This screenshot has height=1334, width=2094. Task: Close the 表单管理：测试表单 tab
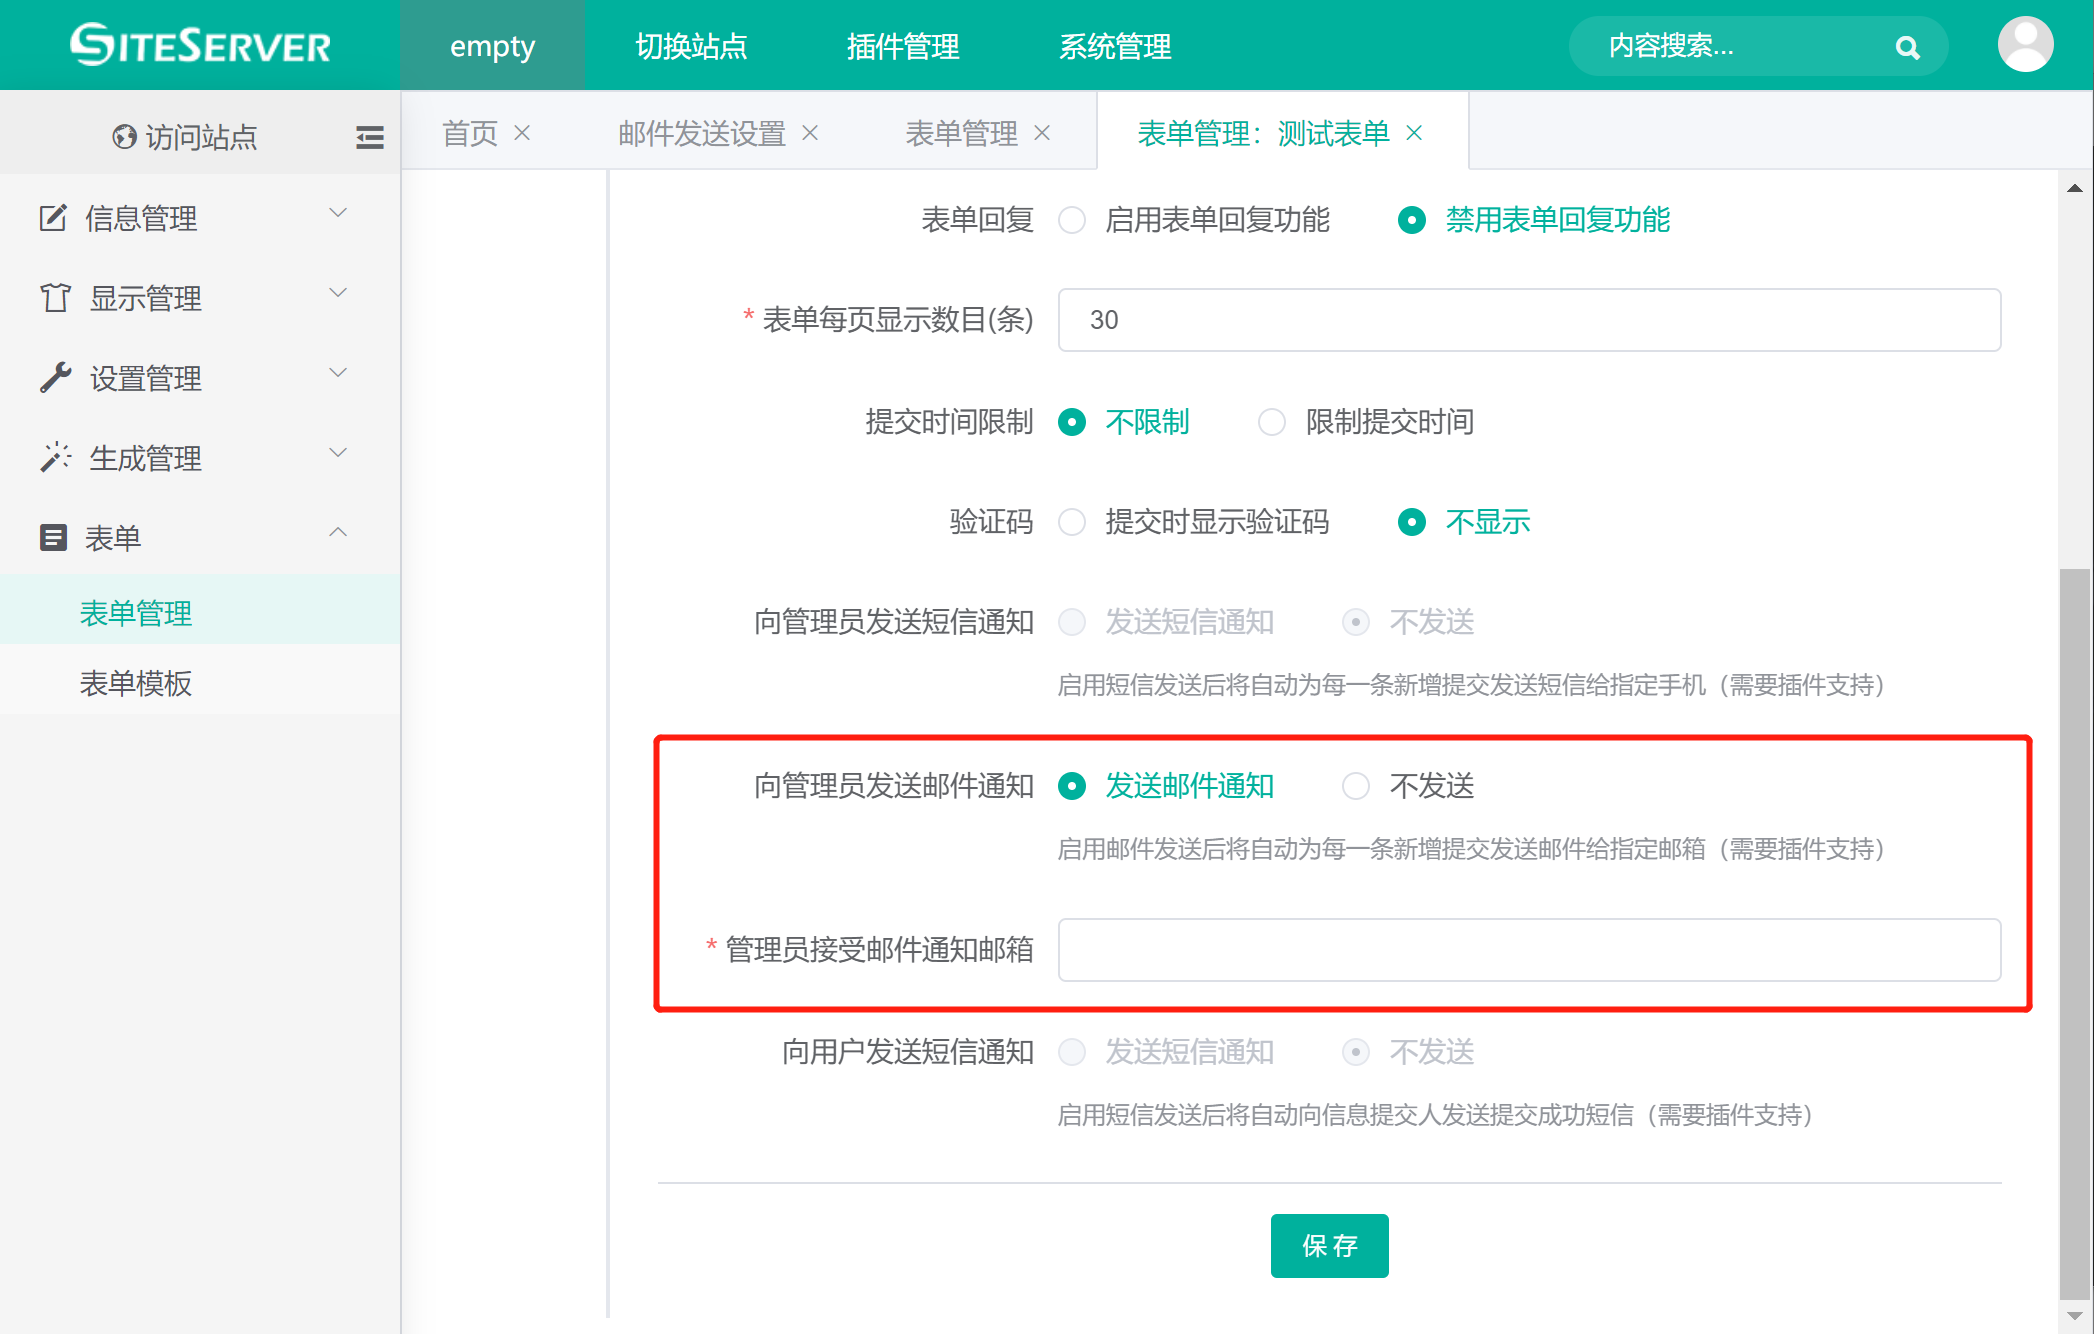pos(1414,133)
